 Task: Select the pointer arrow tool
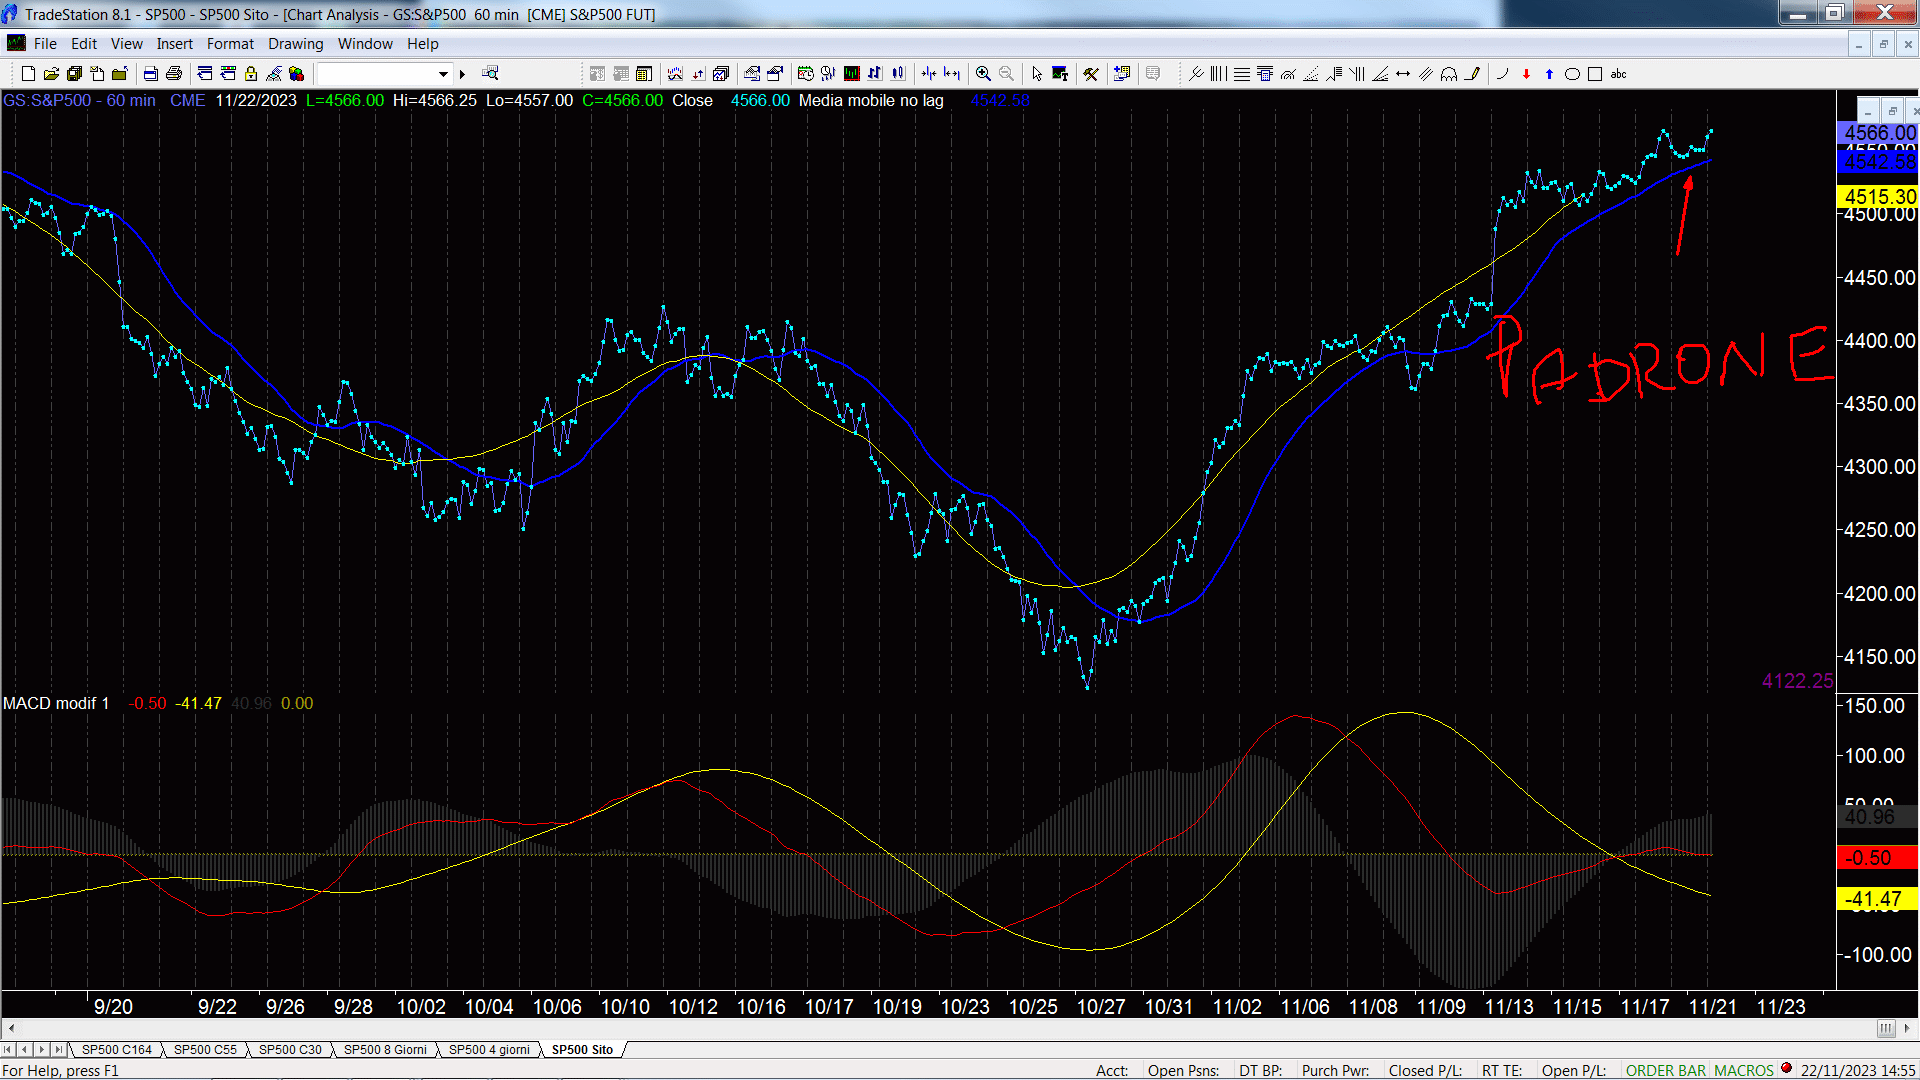[x=1037, y=73]
